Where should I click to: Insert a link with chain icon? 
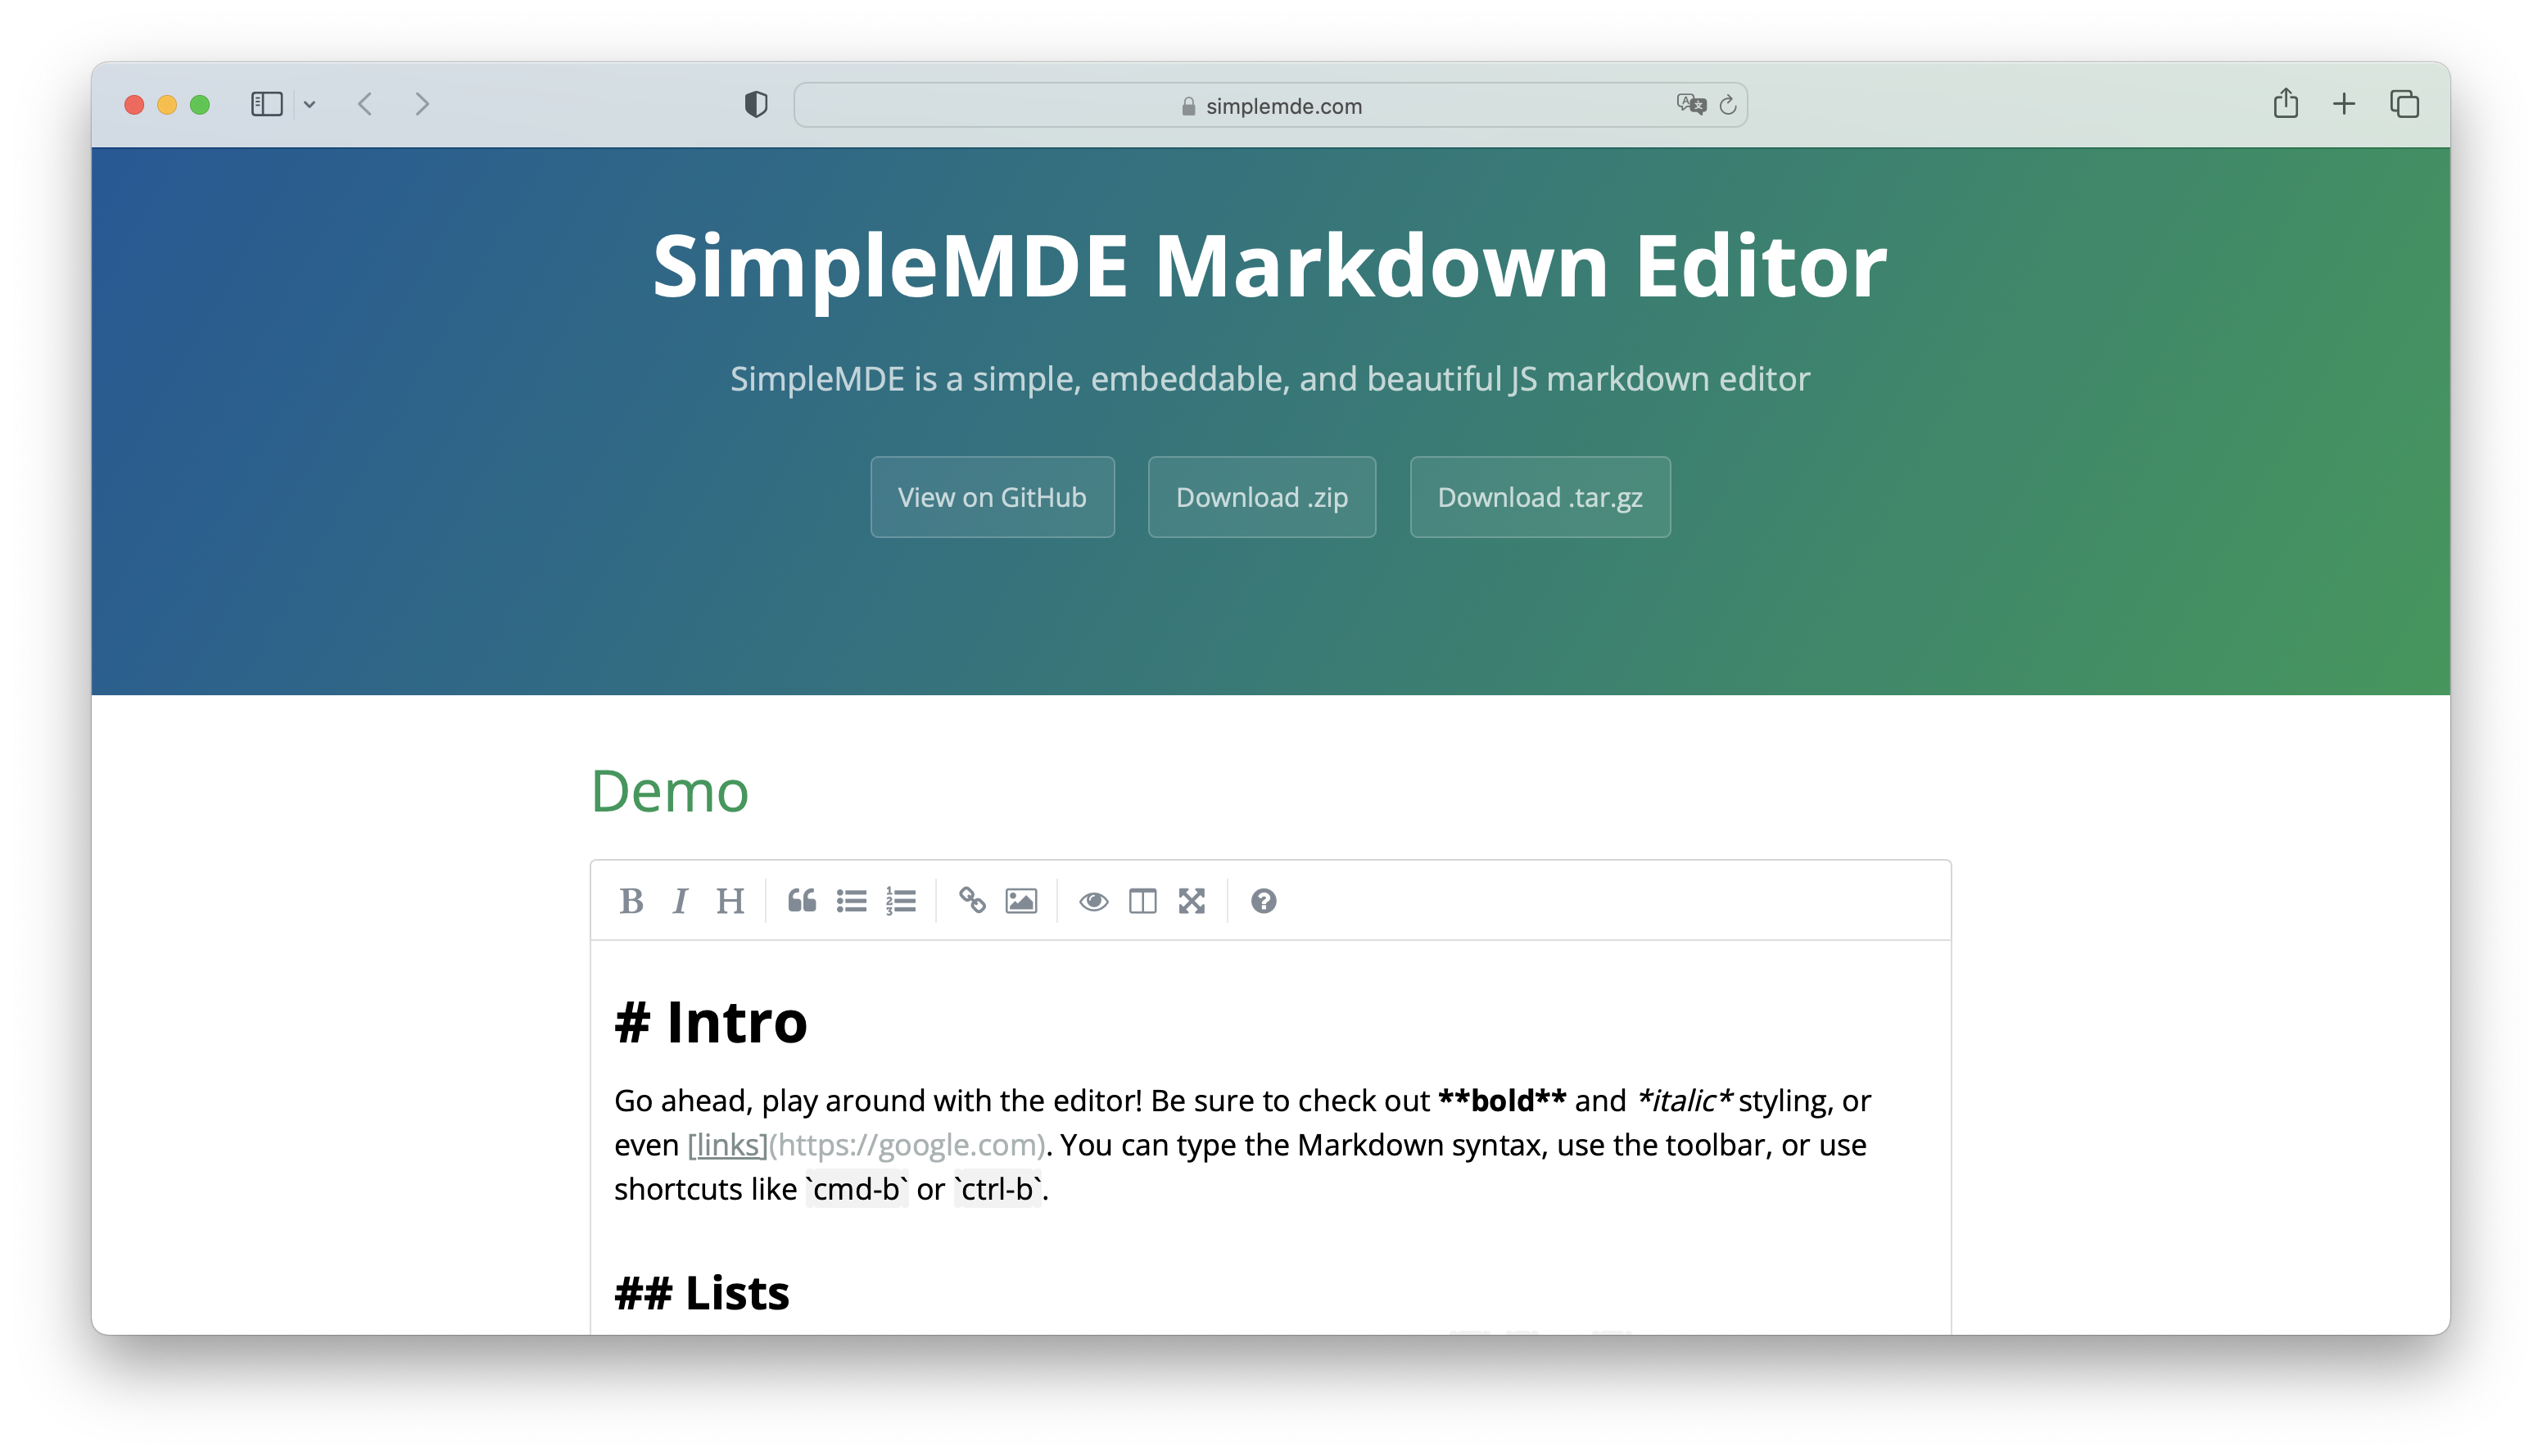click(x=972, y=901)
